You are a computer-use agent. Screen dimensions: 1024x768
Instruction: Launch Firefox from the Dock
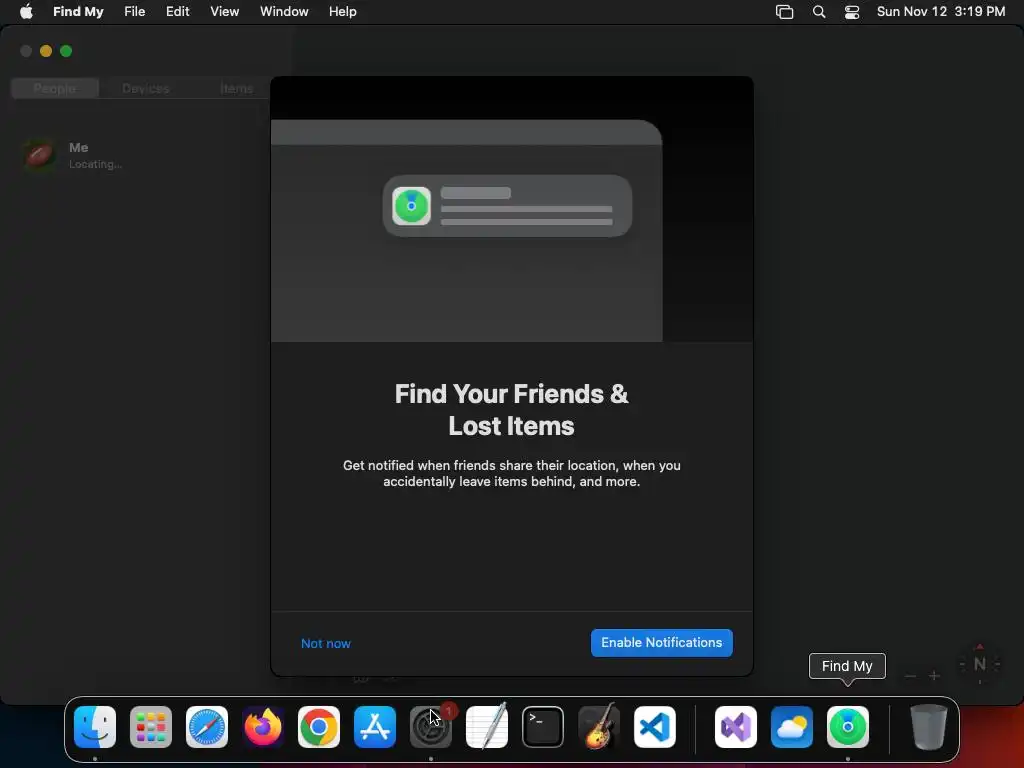point(263,727)
